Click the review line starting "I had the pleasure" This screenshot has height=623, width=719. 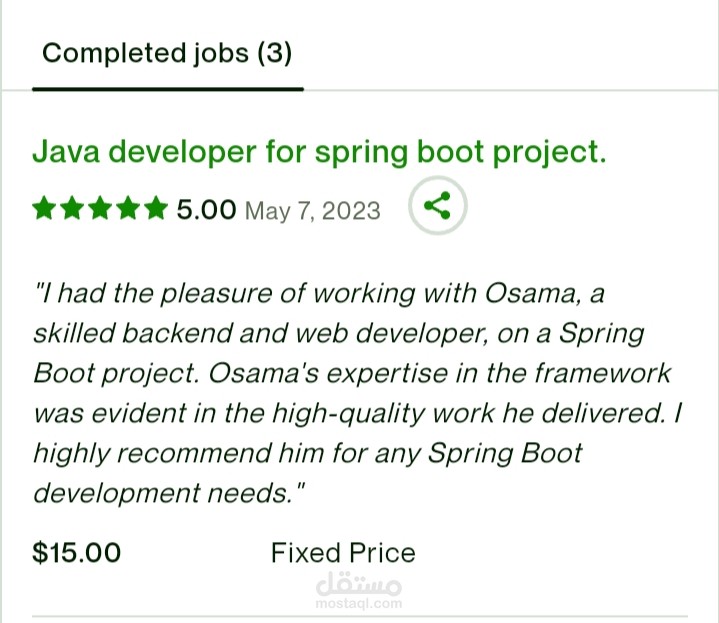[x=320, y=294]
